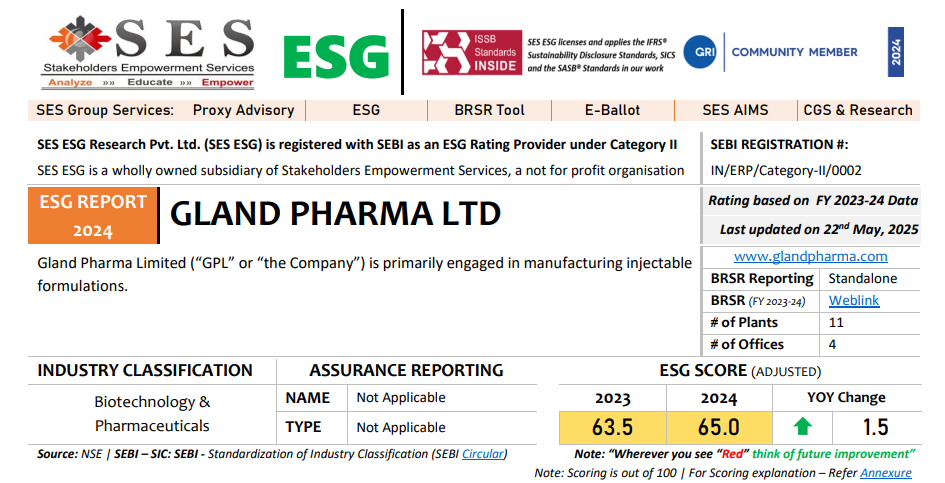Click the ISSB Standards Inside badge
This screenshot has height=483, width=945.
472,52
